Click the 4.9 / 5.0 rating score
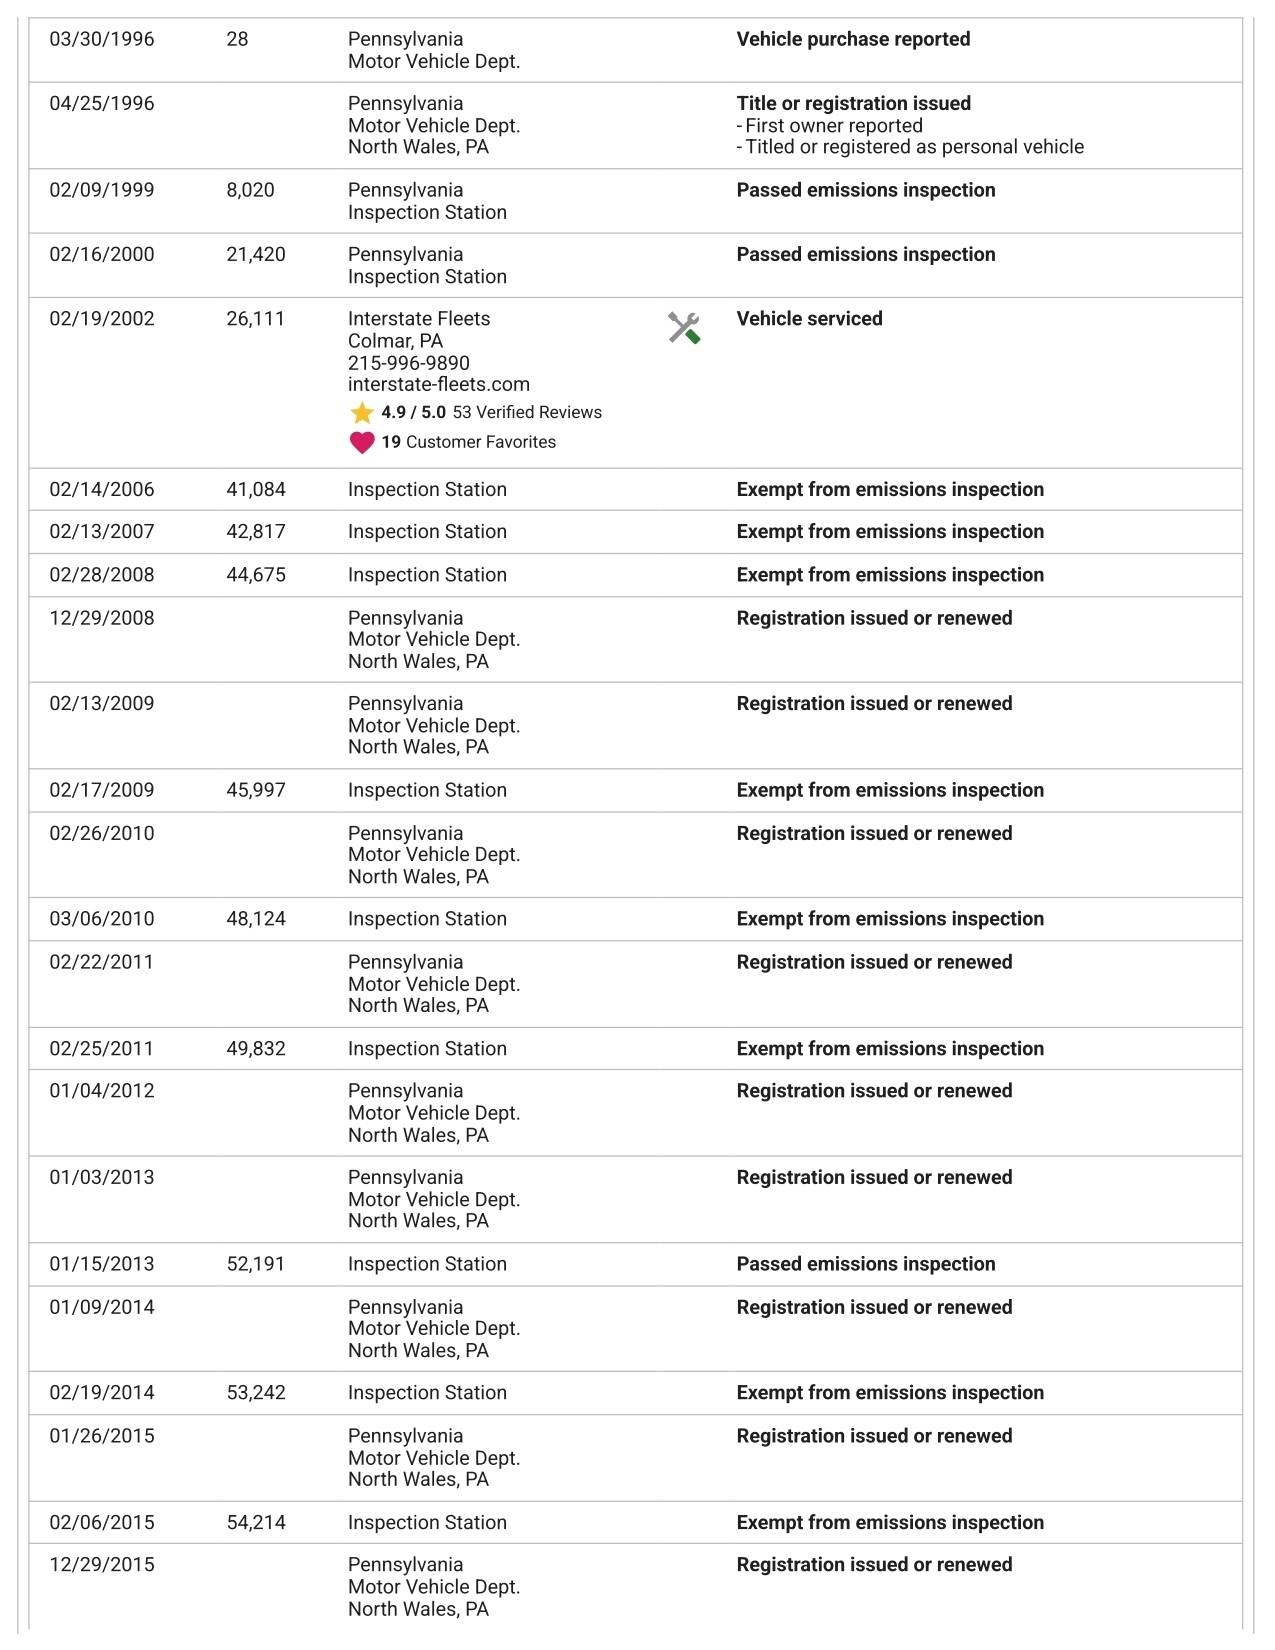1275x1650 pixels. [x=413, y=412]
